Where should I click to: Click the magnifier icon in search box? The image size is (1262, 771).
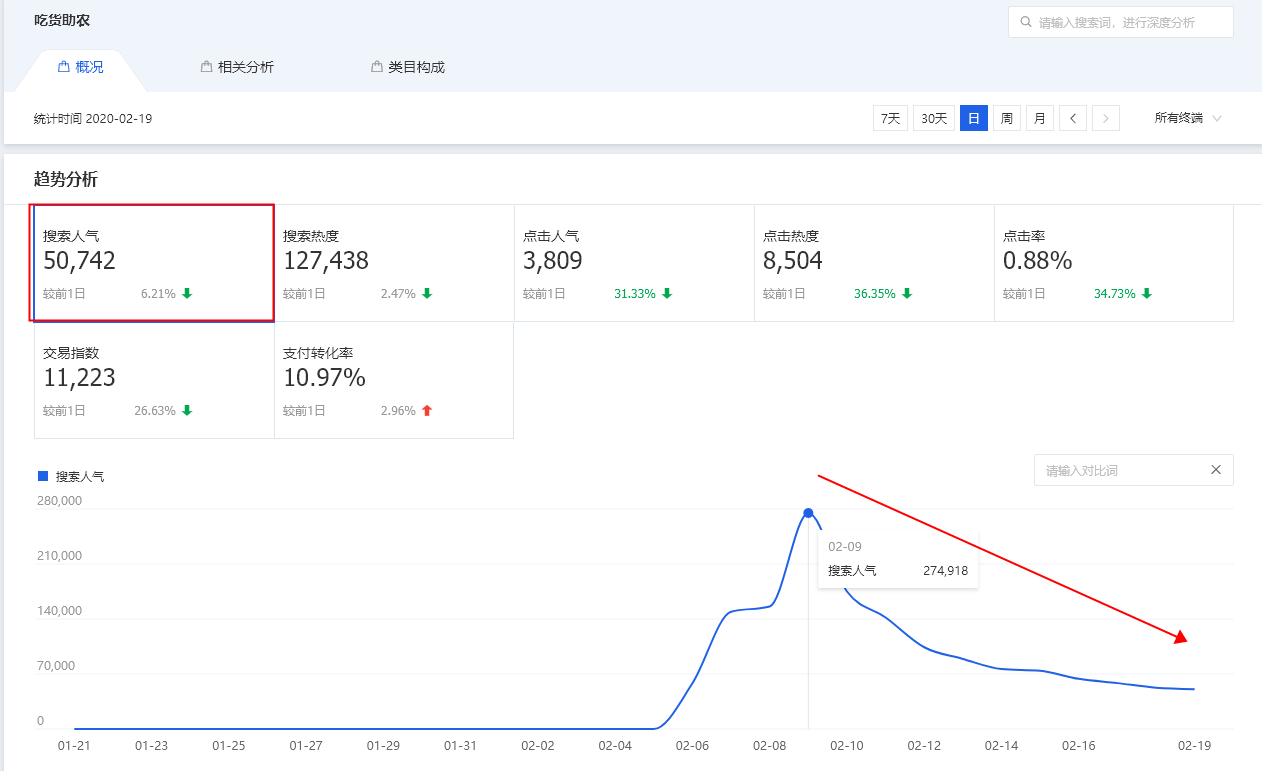tap(1025, 22)
